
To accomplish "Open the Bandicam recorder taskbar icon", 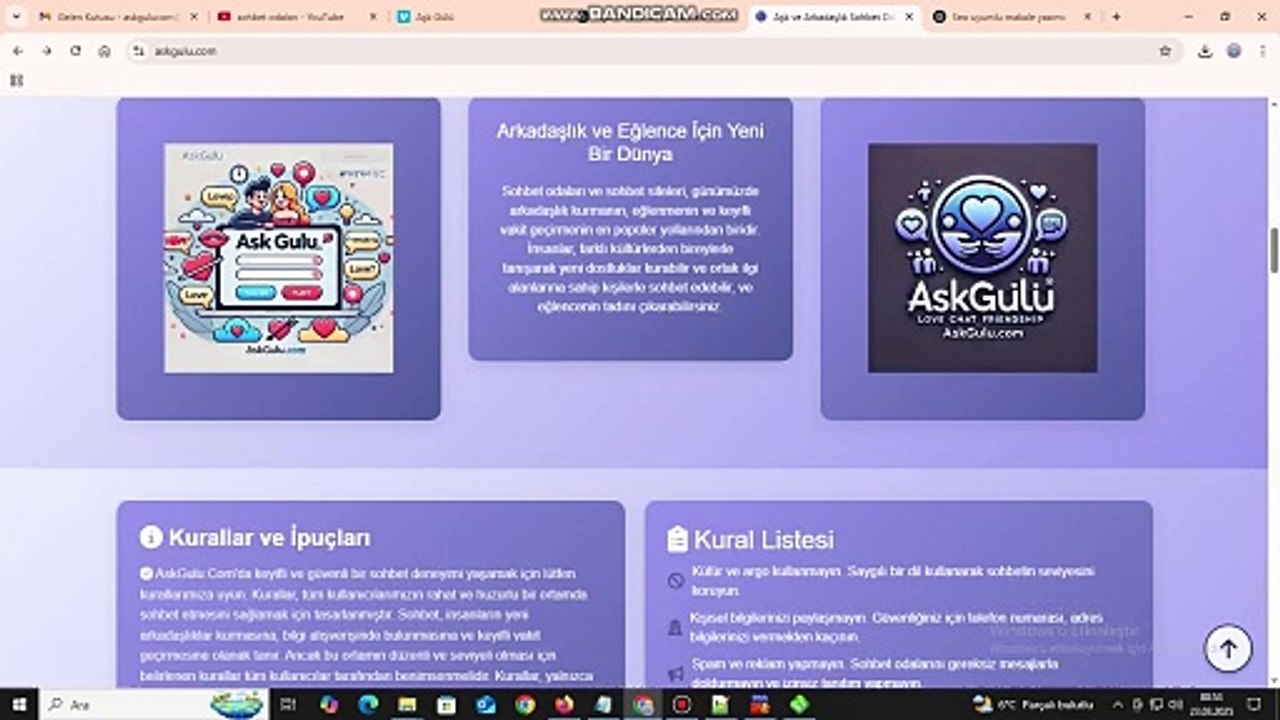I will (682, 705).
